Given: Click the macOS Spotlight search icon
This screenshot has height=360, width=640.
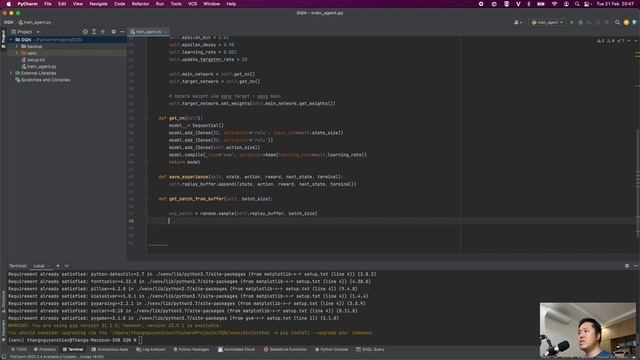Looking at the screenshot, I should 577,4.
